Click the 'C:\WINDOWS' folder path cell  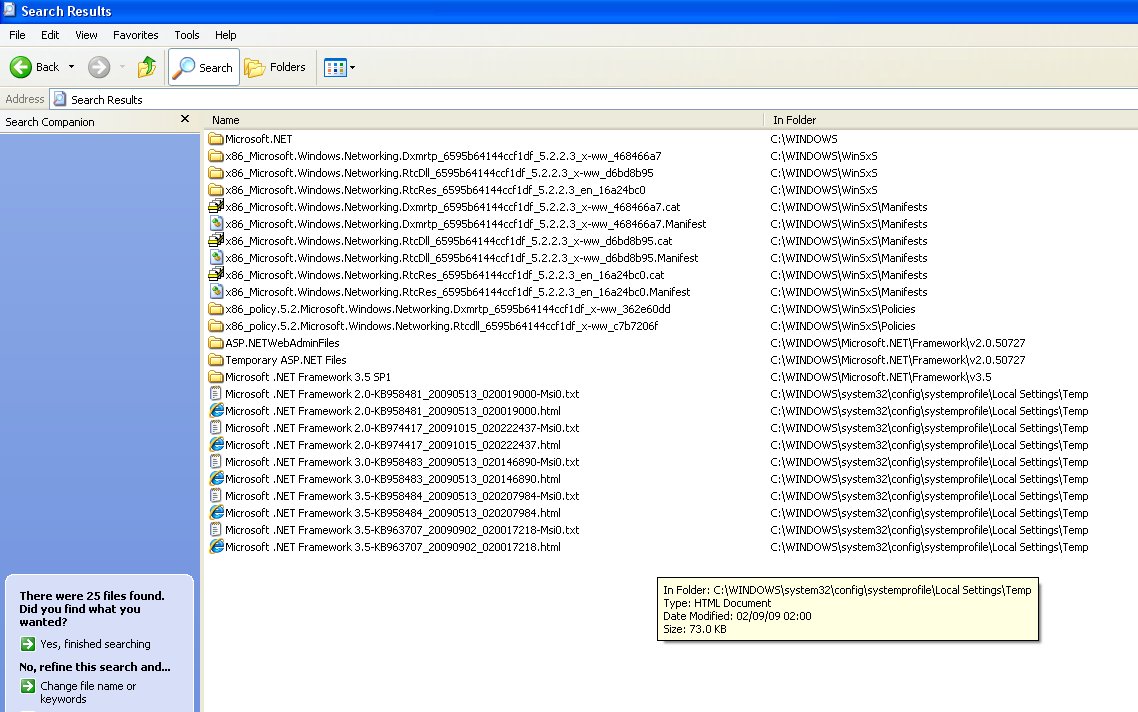point(804,139)
